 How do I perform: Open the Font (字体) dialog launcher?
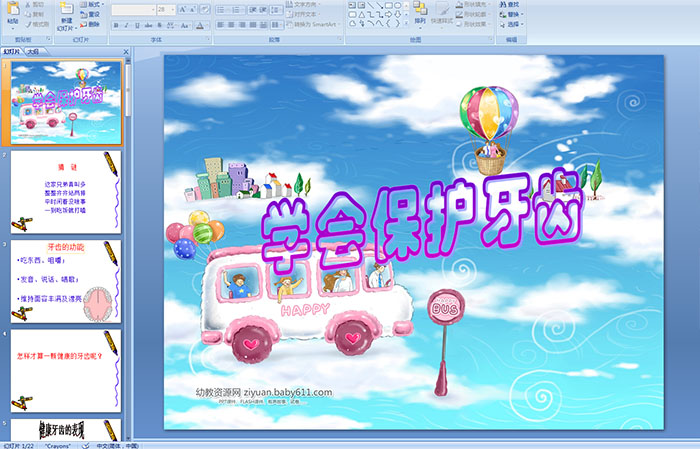208,39
